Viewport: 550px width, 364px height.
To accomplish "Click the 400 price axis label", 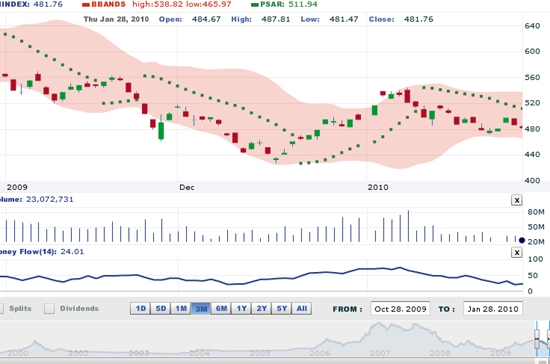I will coord(532,181).
